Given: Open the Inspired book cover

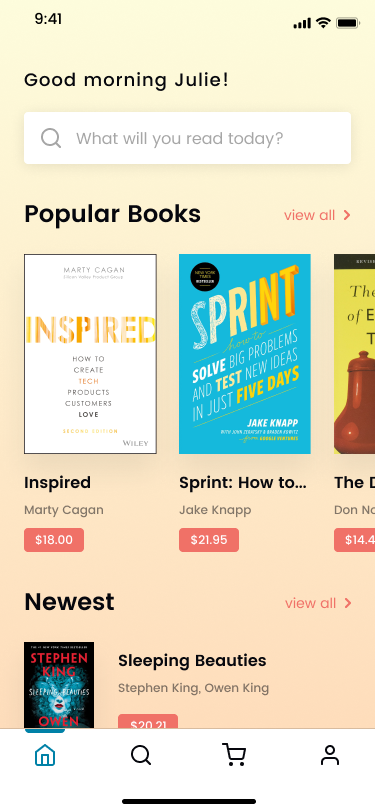Looking at the screenshot, I should pos(90,354).
